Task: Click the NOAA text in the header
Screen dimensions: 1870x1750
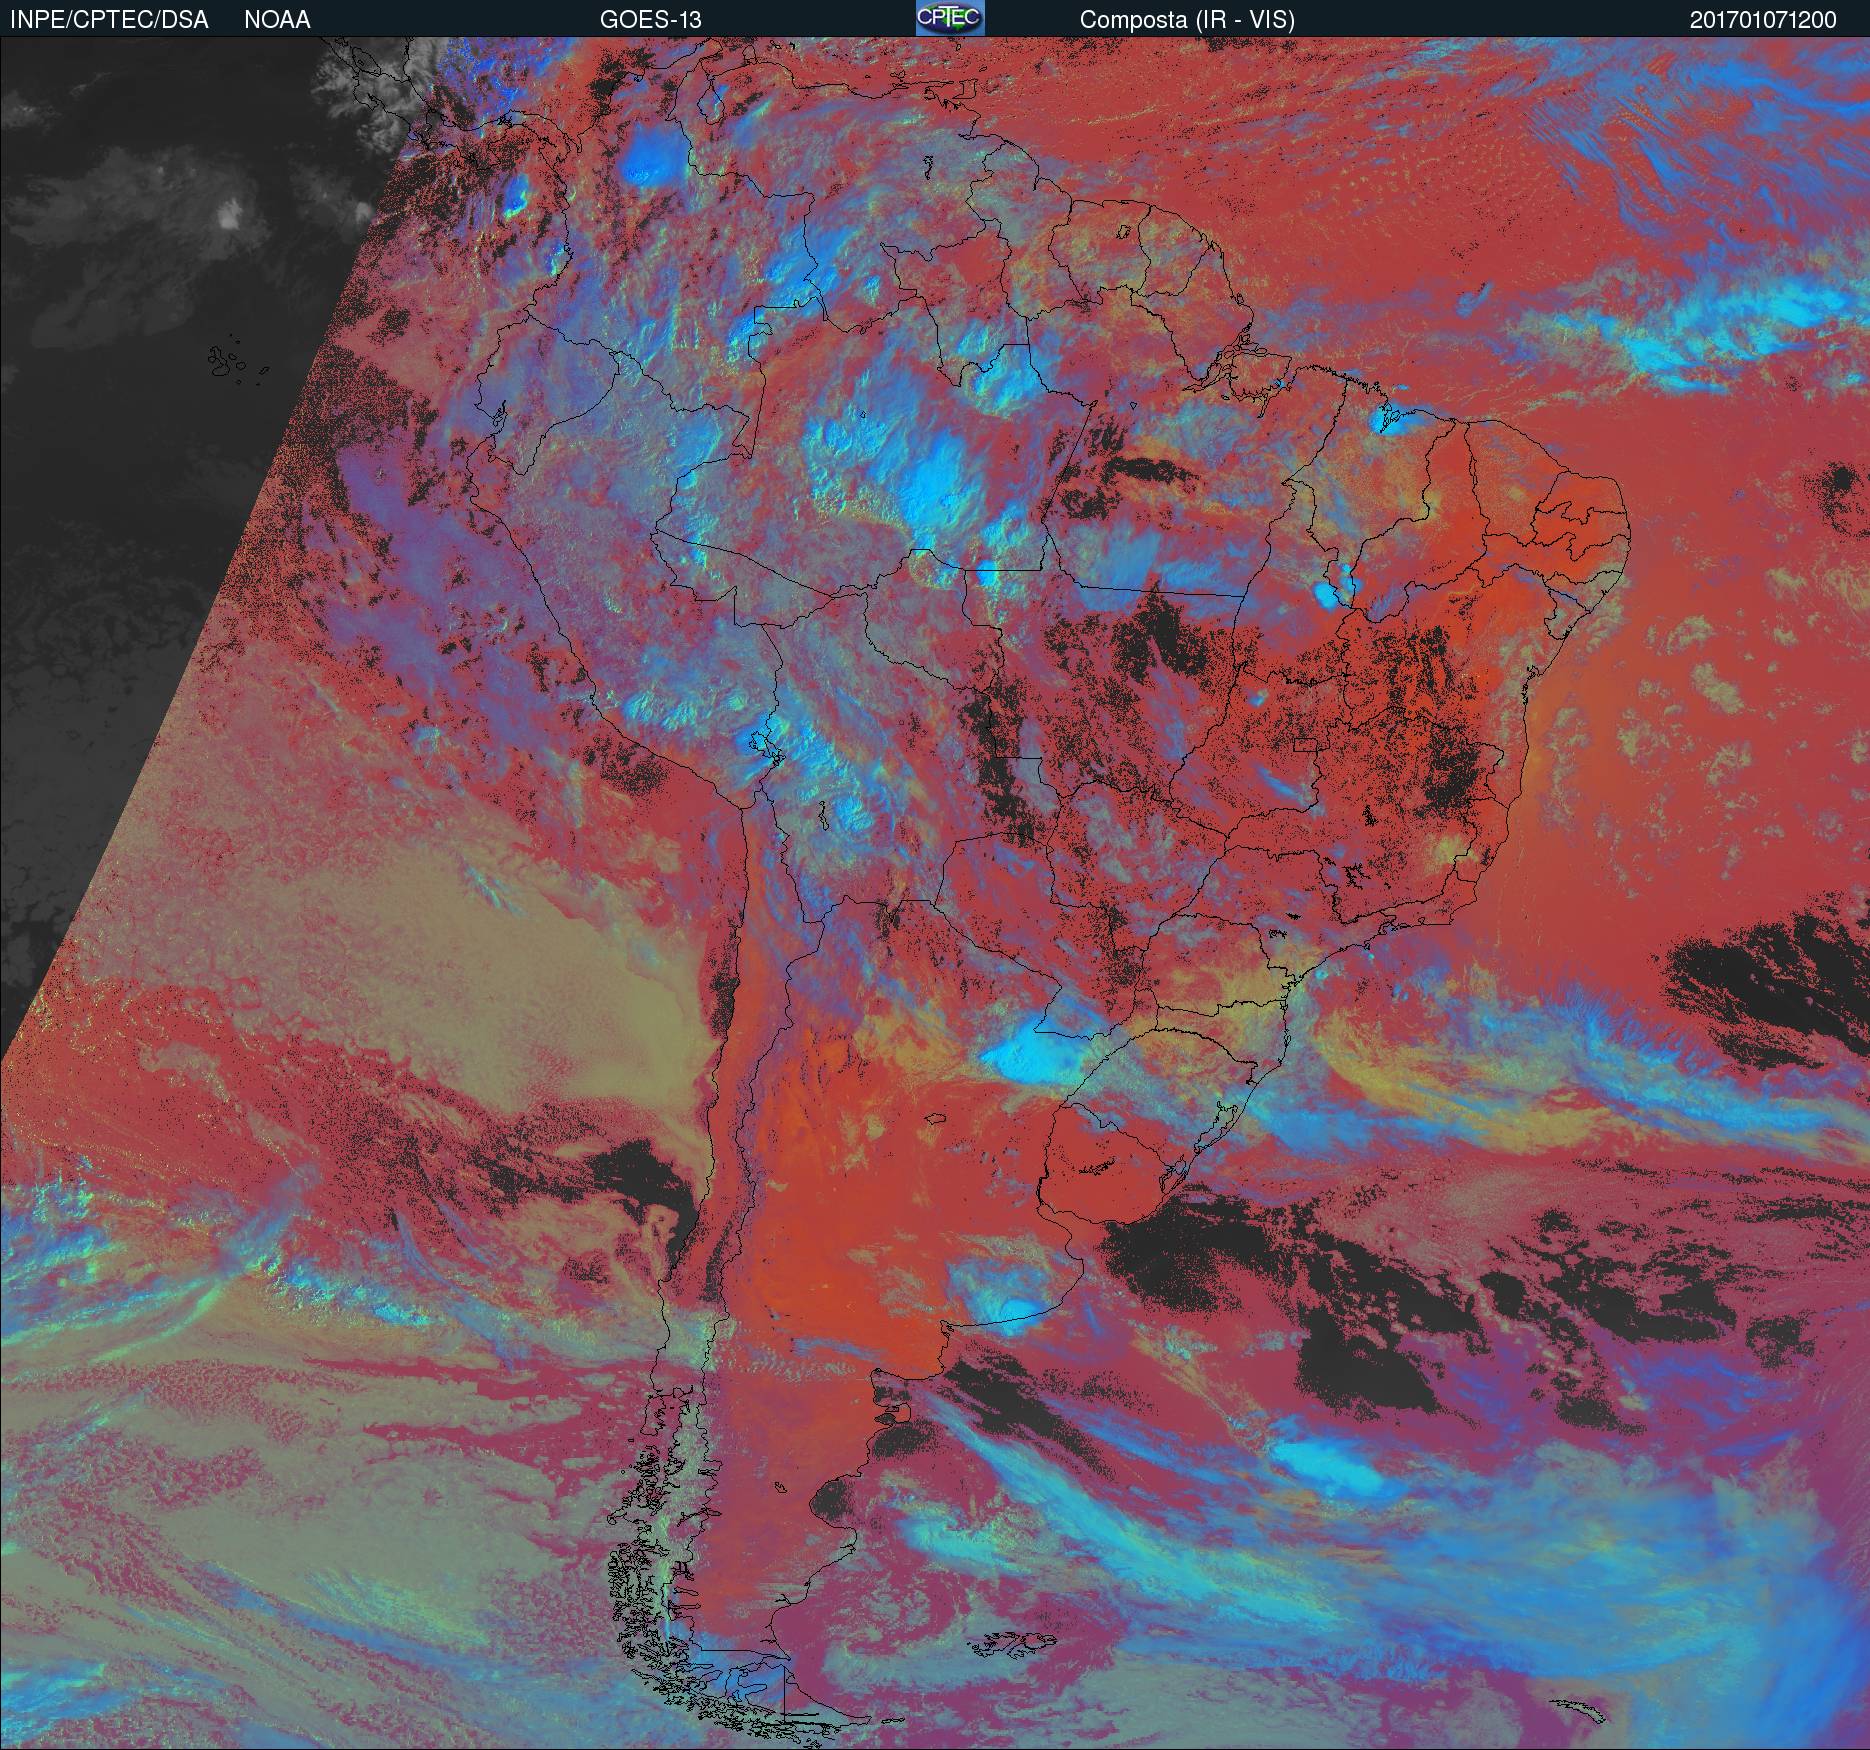Action: coord(277,20)
